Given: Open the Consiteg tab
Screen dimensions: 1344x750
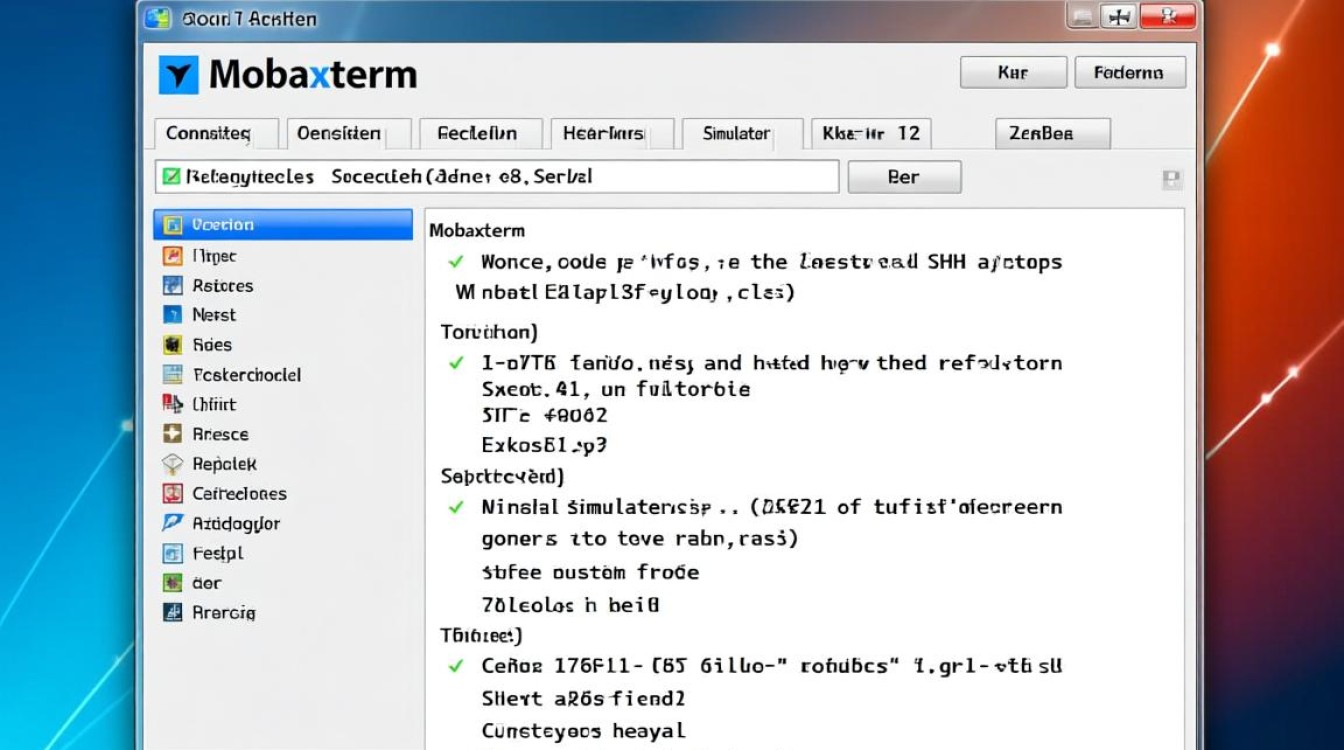Looking at the screenshot, I should point(208,134).
